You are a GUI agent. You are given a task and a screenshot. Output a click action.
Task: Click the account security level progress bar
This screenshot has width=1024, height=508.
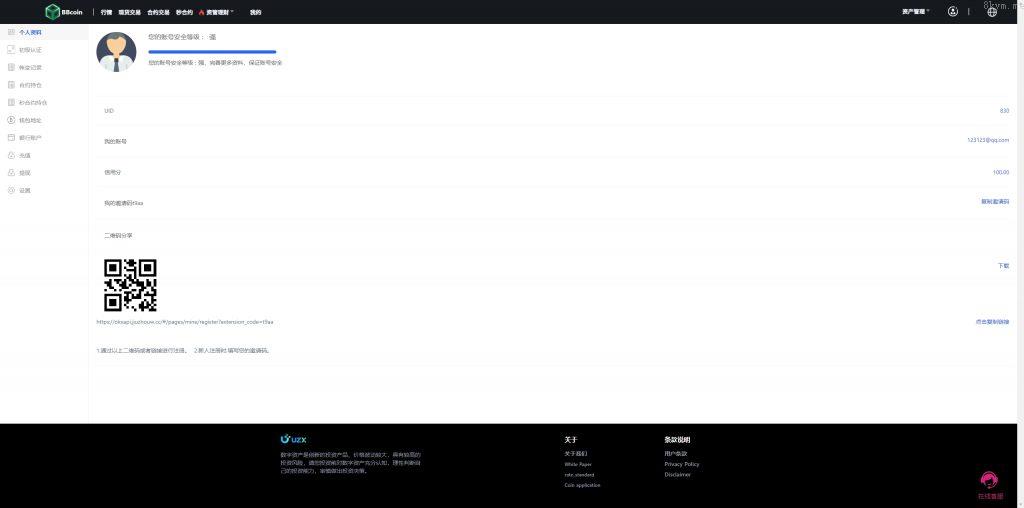tap(212, 51)
